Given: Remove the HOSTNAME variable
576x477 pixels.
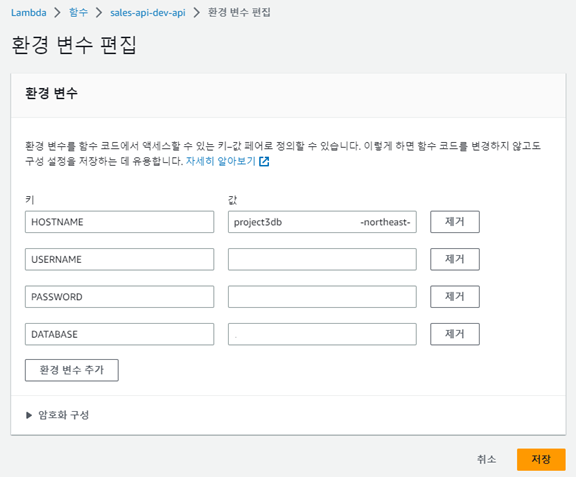Looking at the screenshot, I should tap(455, 222).
